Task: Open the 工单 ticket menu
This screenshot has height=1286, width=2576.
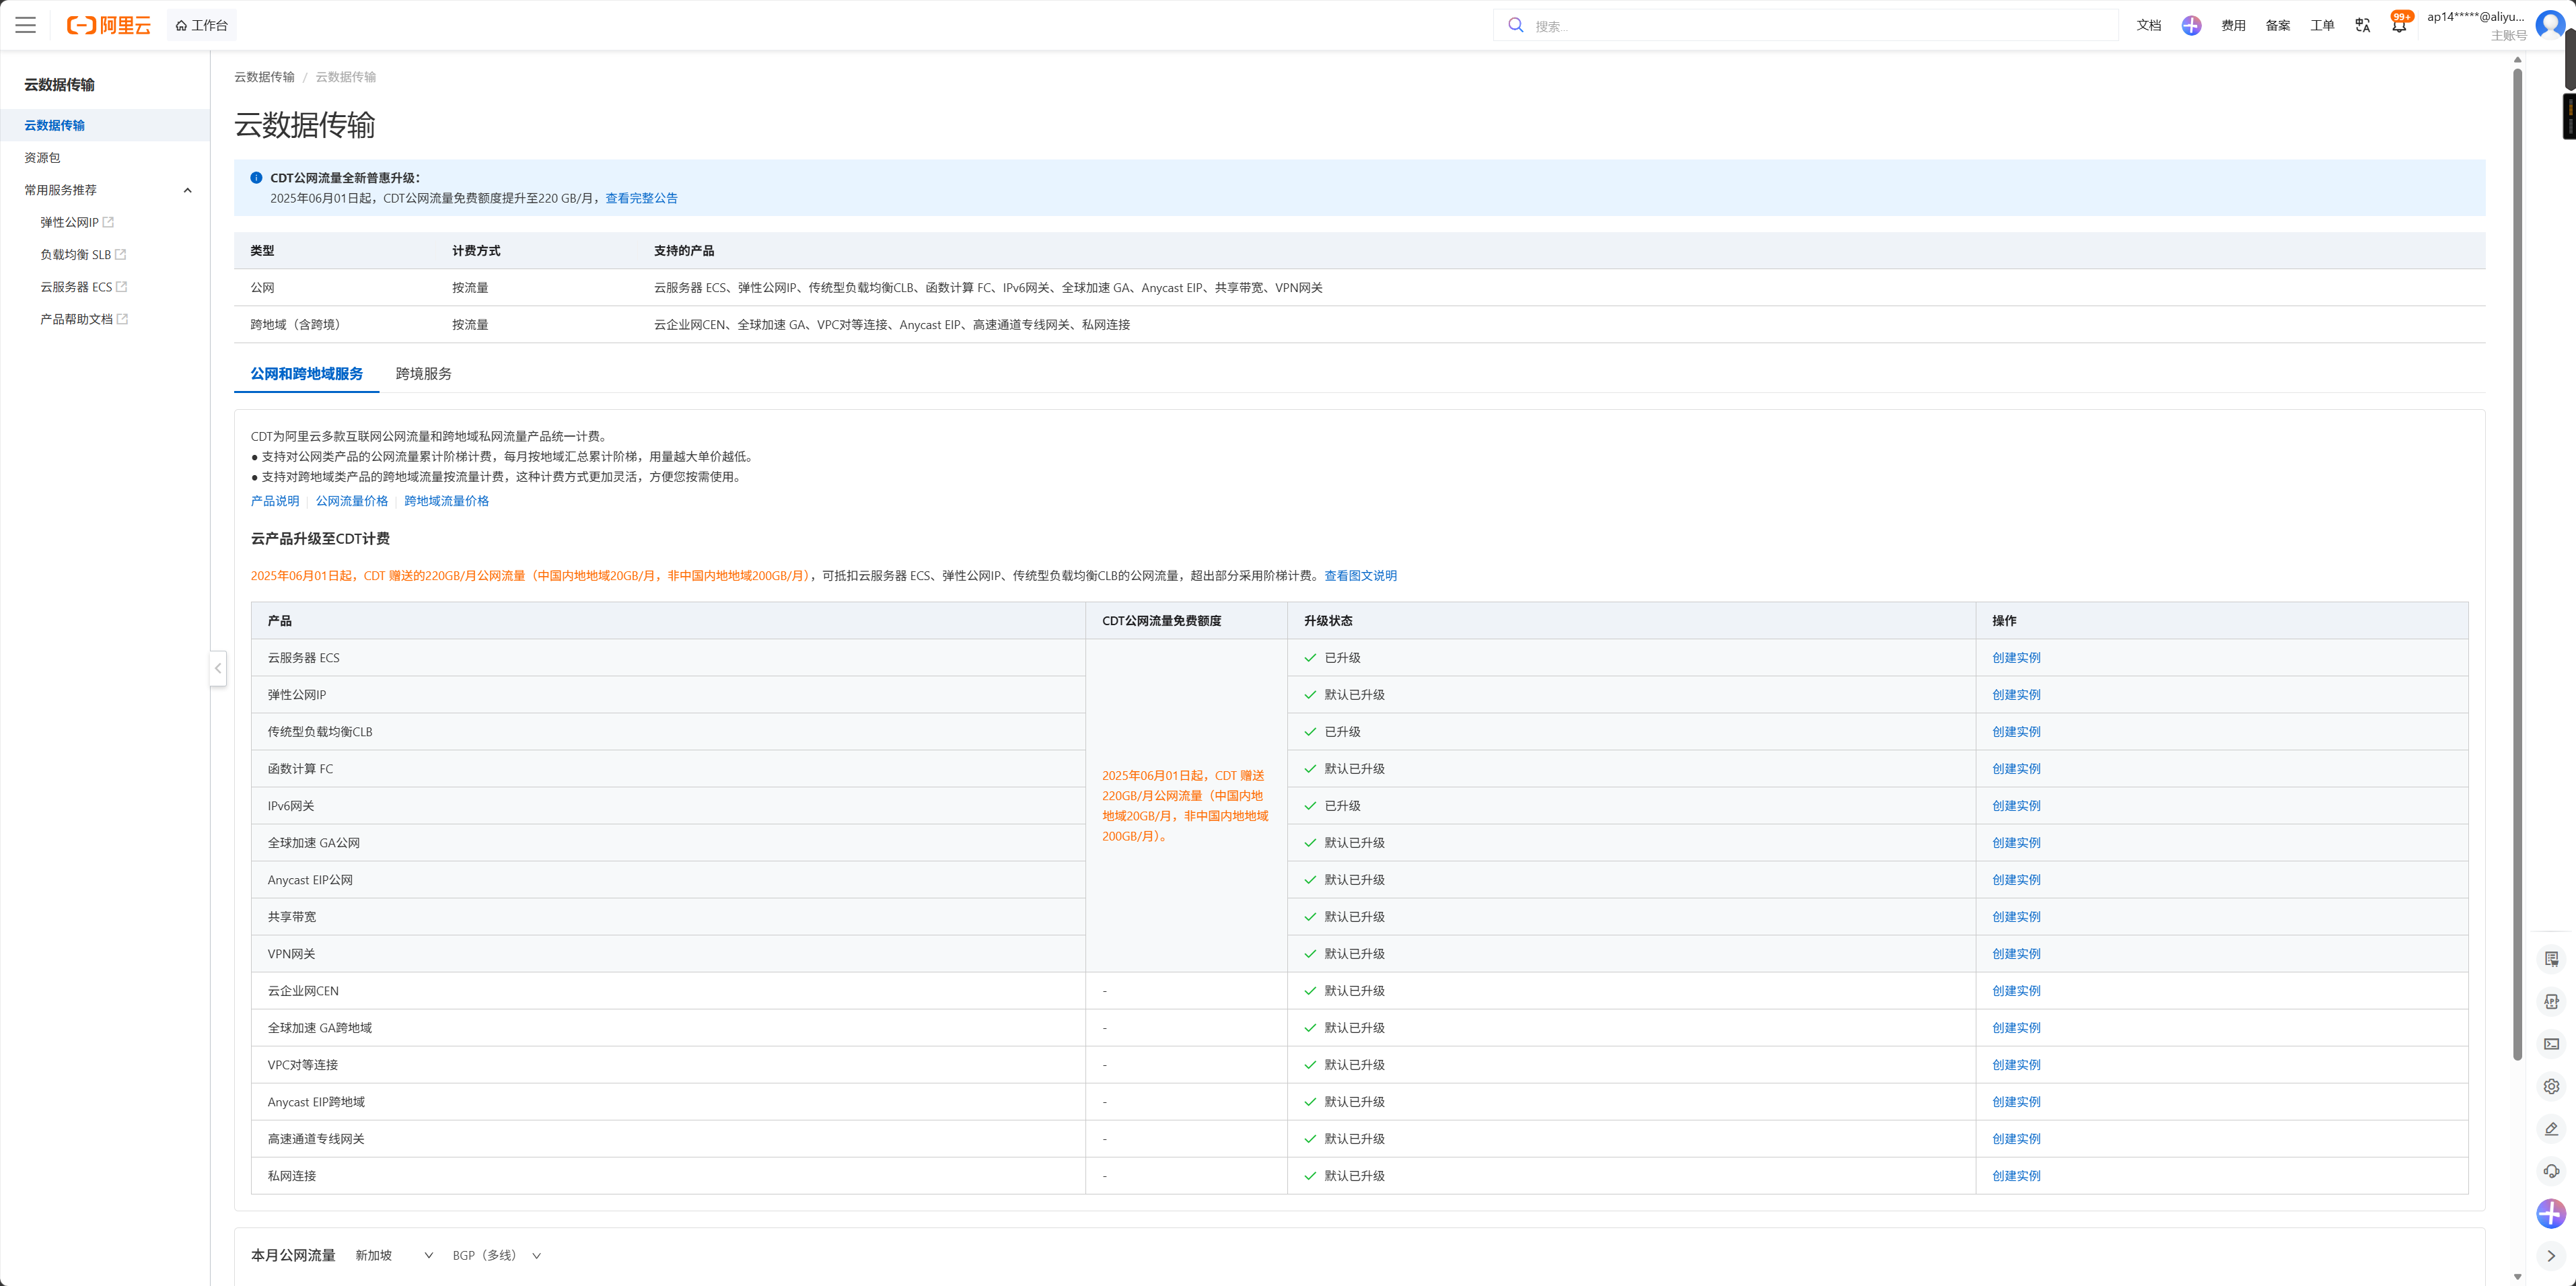Action: (2322, 25)
